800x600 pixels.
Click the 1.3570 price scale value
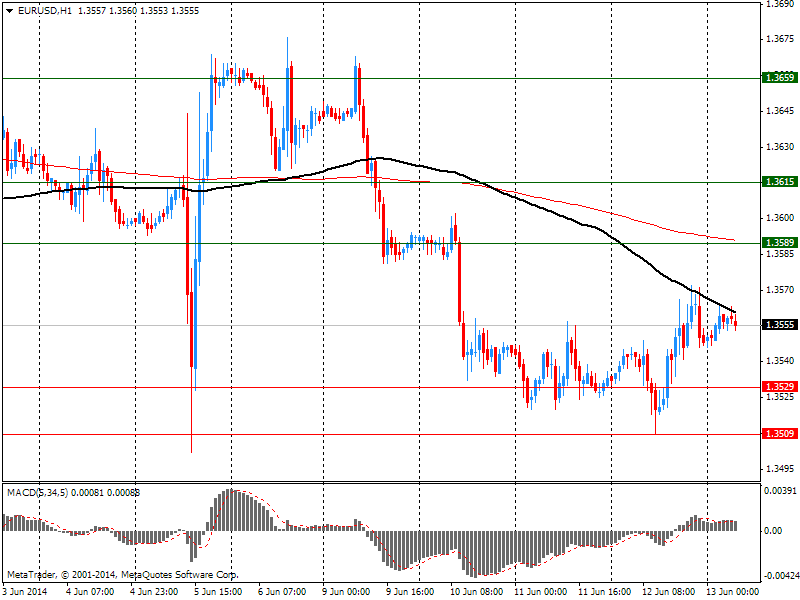781,290
